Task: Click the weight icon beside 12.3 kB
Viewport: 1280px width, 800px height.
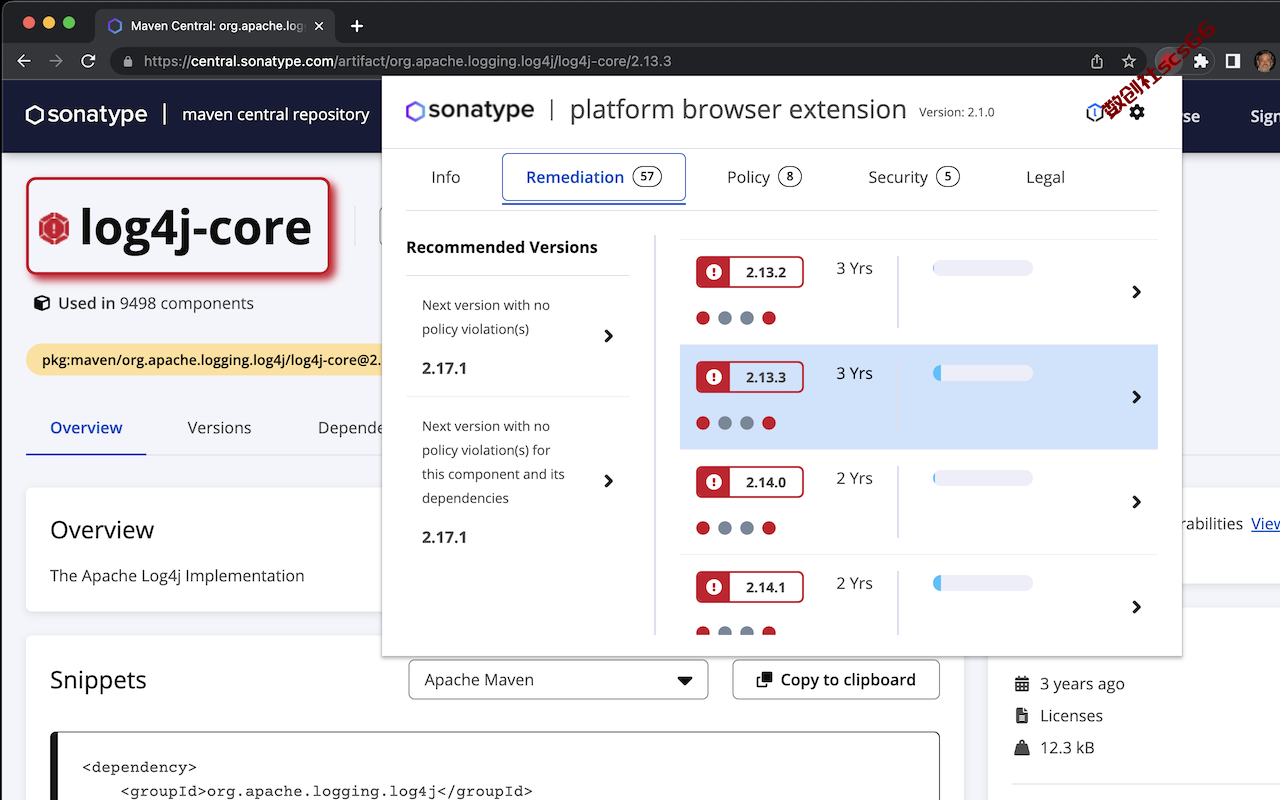Action: [x=1022, y=748]
